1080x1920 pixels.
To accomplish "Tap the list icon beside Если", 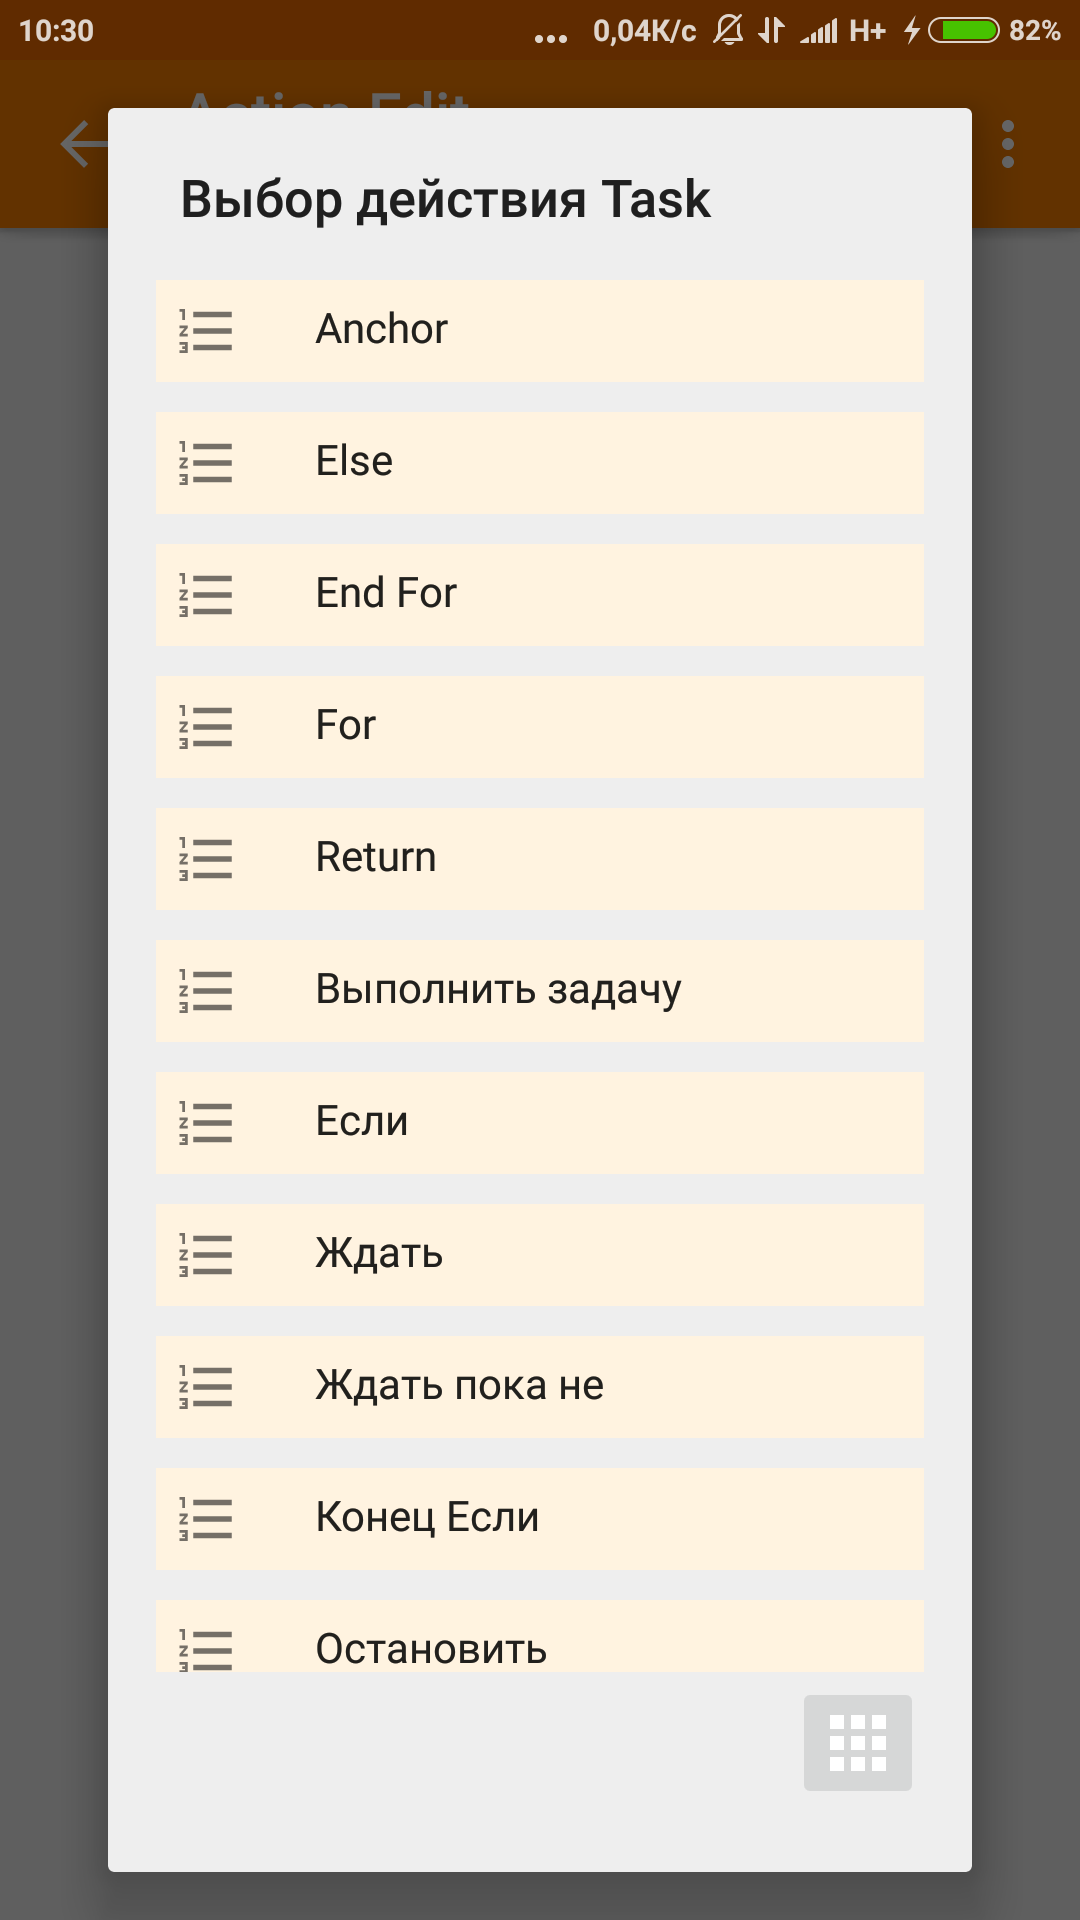I will (205, 1123).
